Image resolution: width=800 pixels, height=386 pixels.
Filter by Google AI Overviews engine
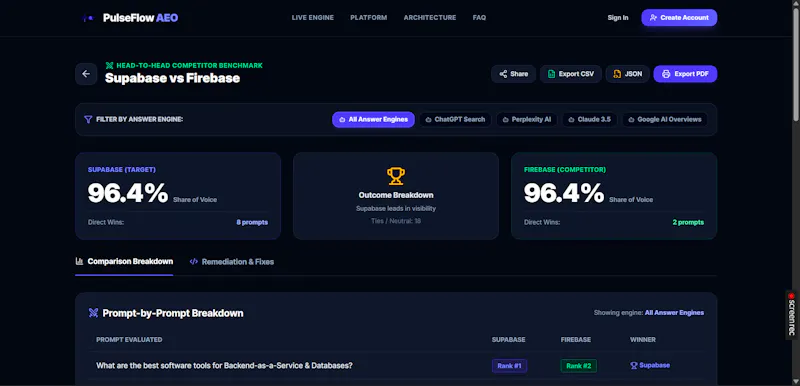pyautogui.click(x=665, y=119)
